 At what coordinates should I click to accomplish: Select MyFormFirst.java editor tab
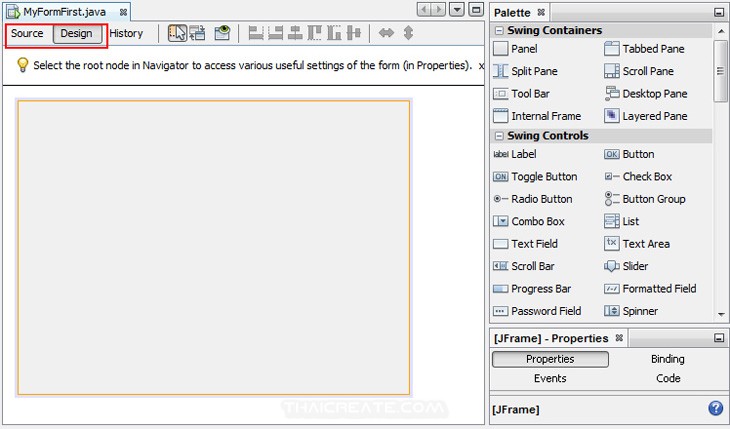(64, 12)
